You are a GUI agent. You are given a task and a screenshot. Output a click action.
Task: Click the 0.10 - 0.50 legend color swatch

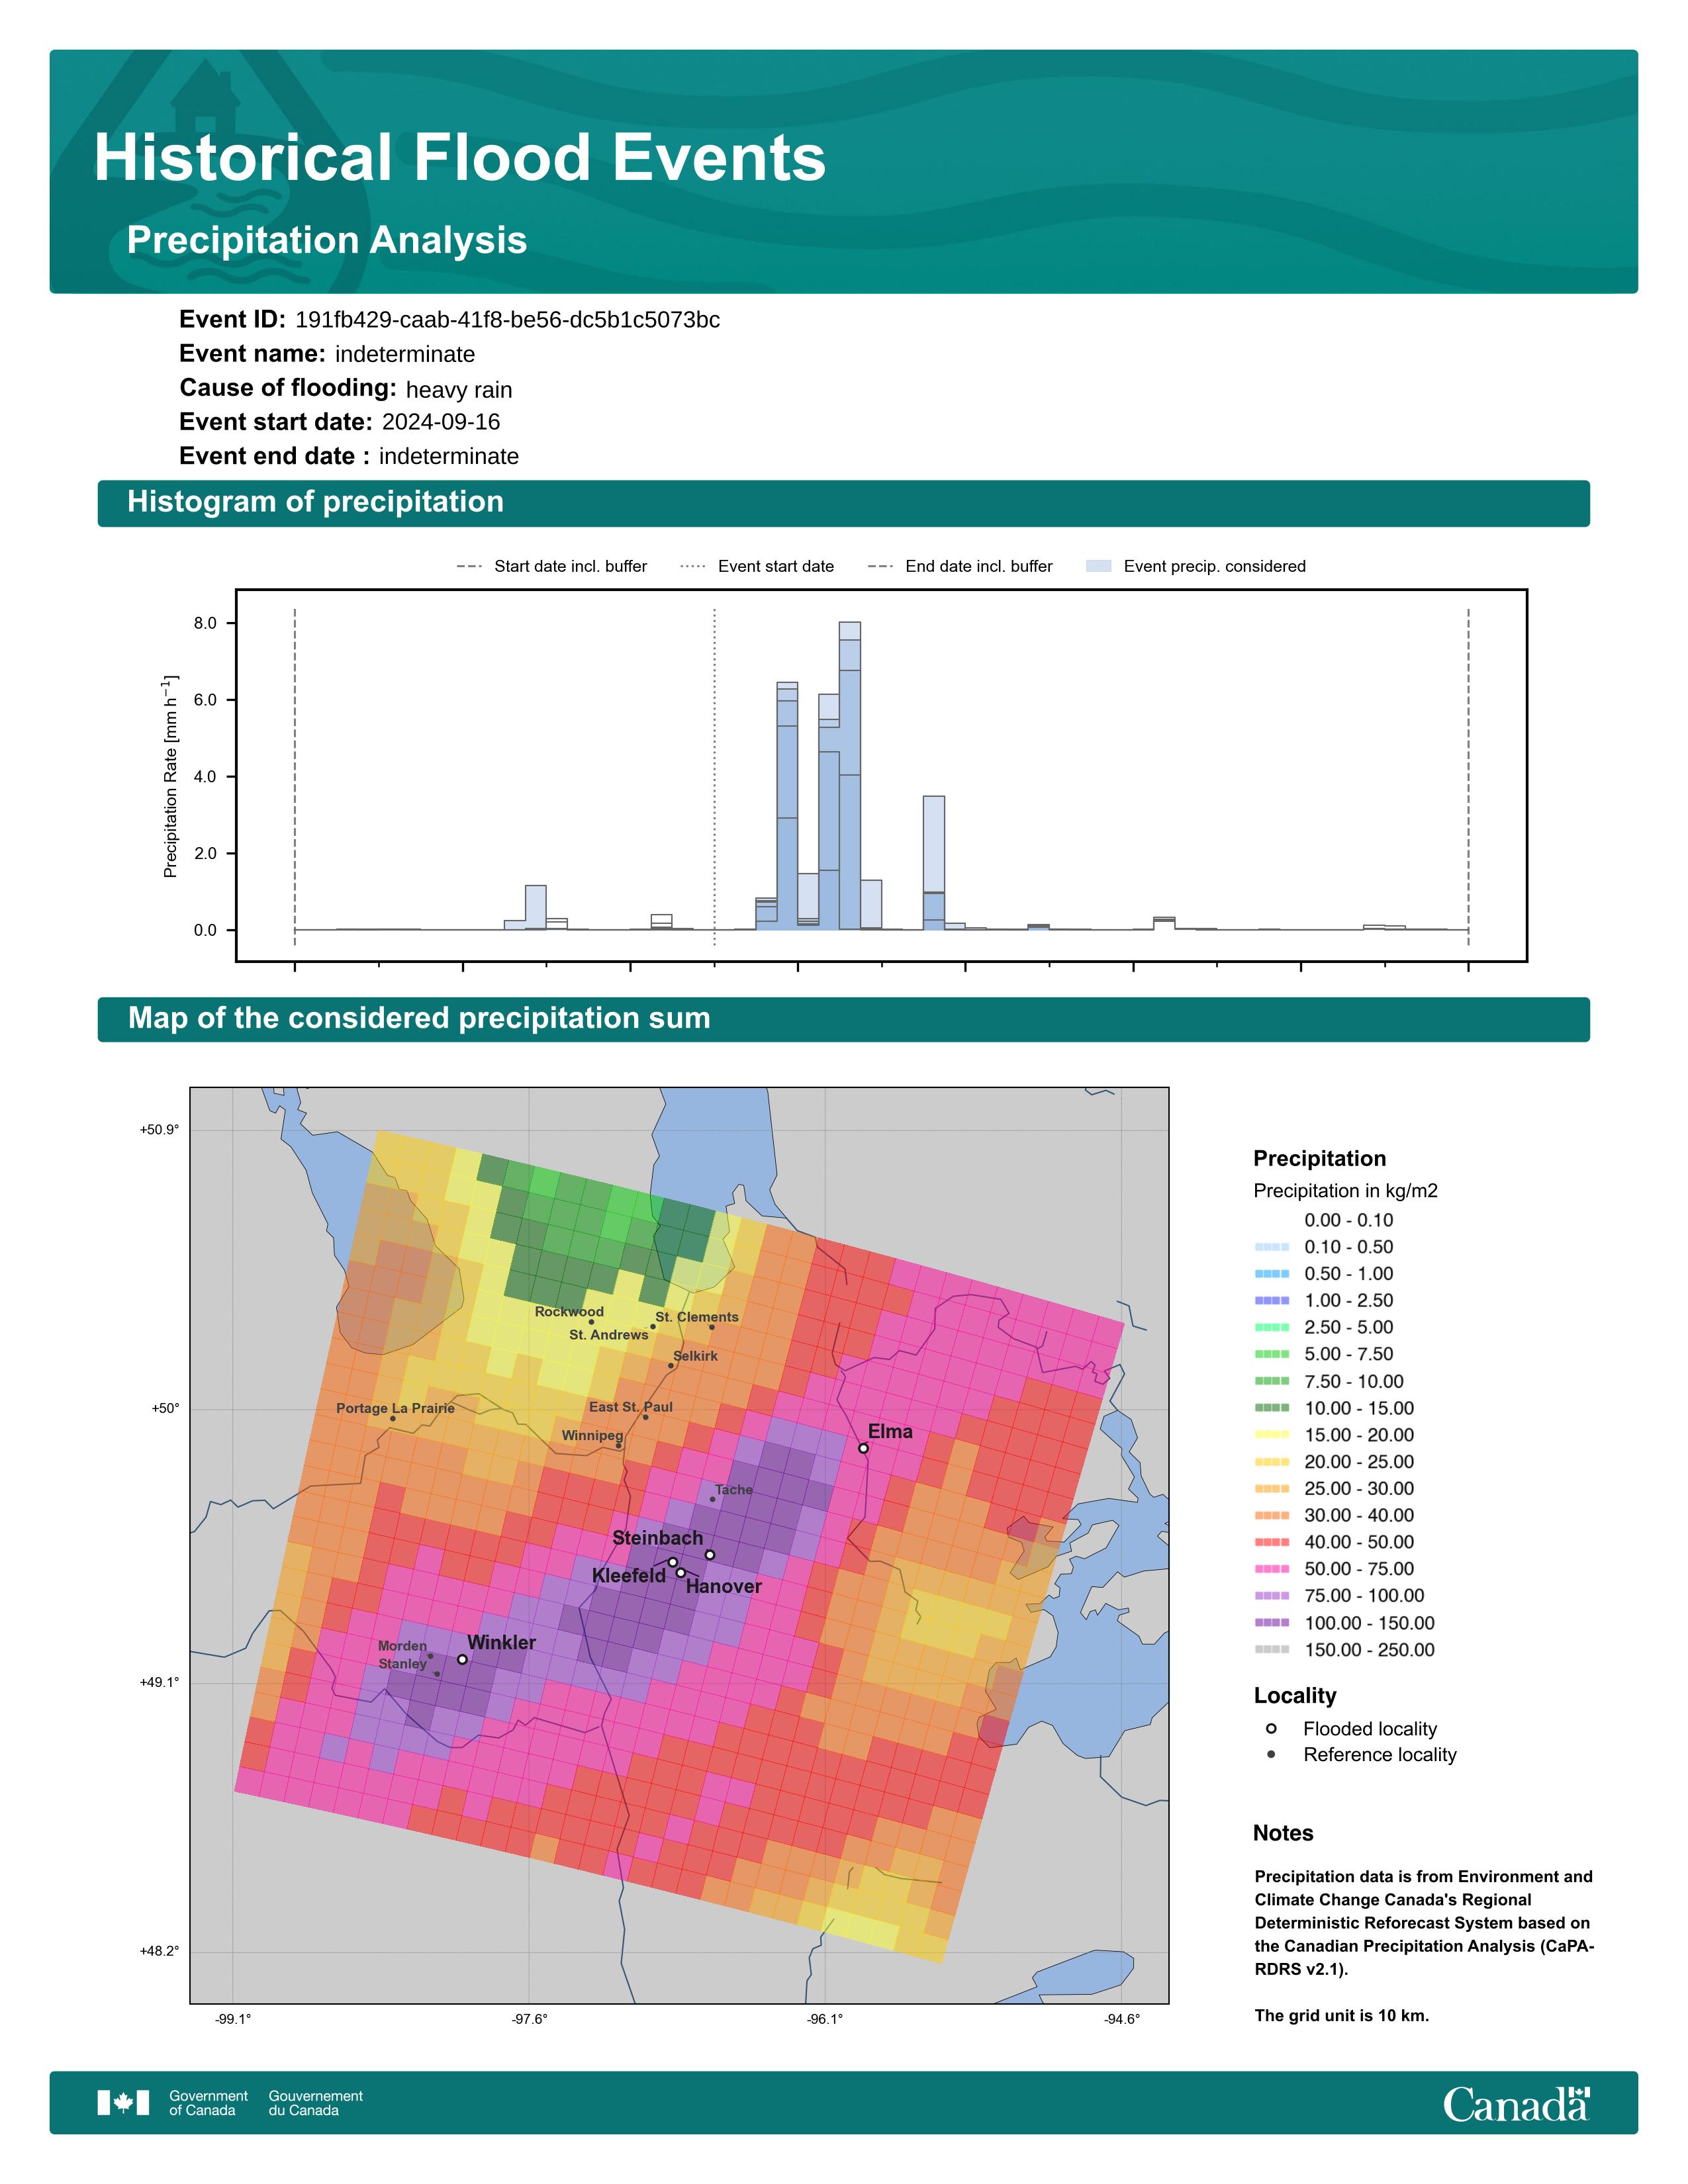[x=1272, y=1247]
